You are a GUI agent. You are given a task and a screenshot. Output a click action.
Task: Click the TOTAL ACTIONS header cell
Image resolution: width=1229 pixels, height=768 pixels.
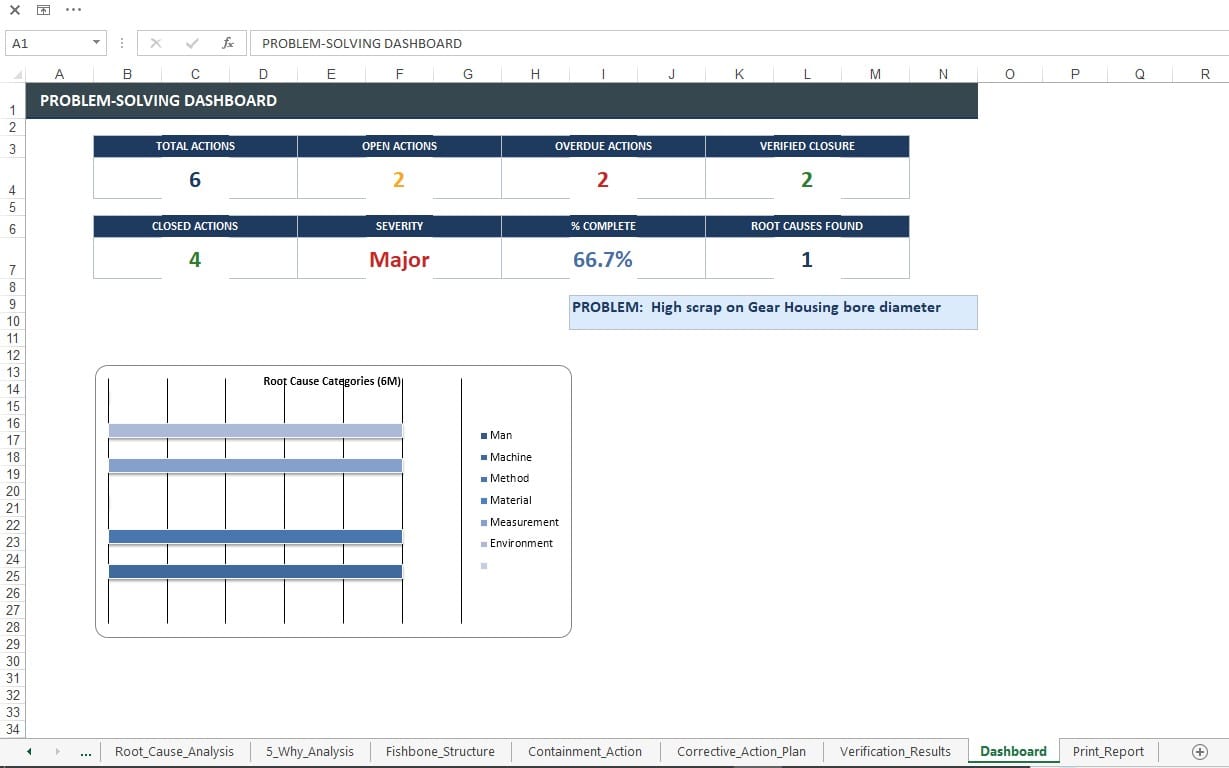click(195, 146)
